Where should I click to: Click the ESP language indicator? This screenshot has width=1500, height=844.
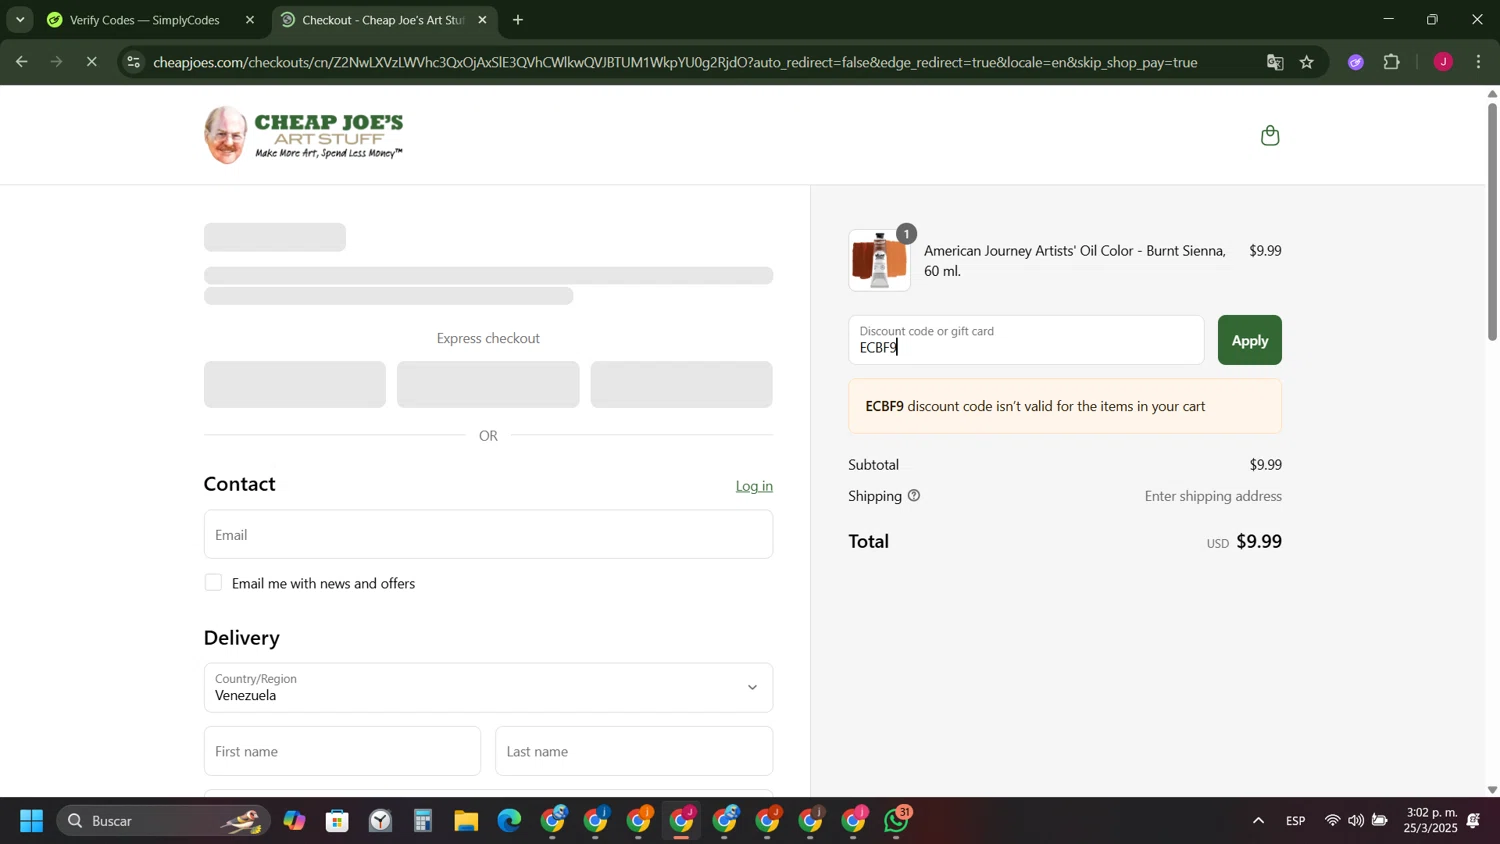(1296, 821)
